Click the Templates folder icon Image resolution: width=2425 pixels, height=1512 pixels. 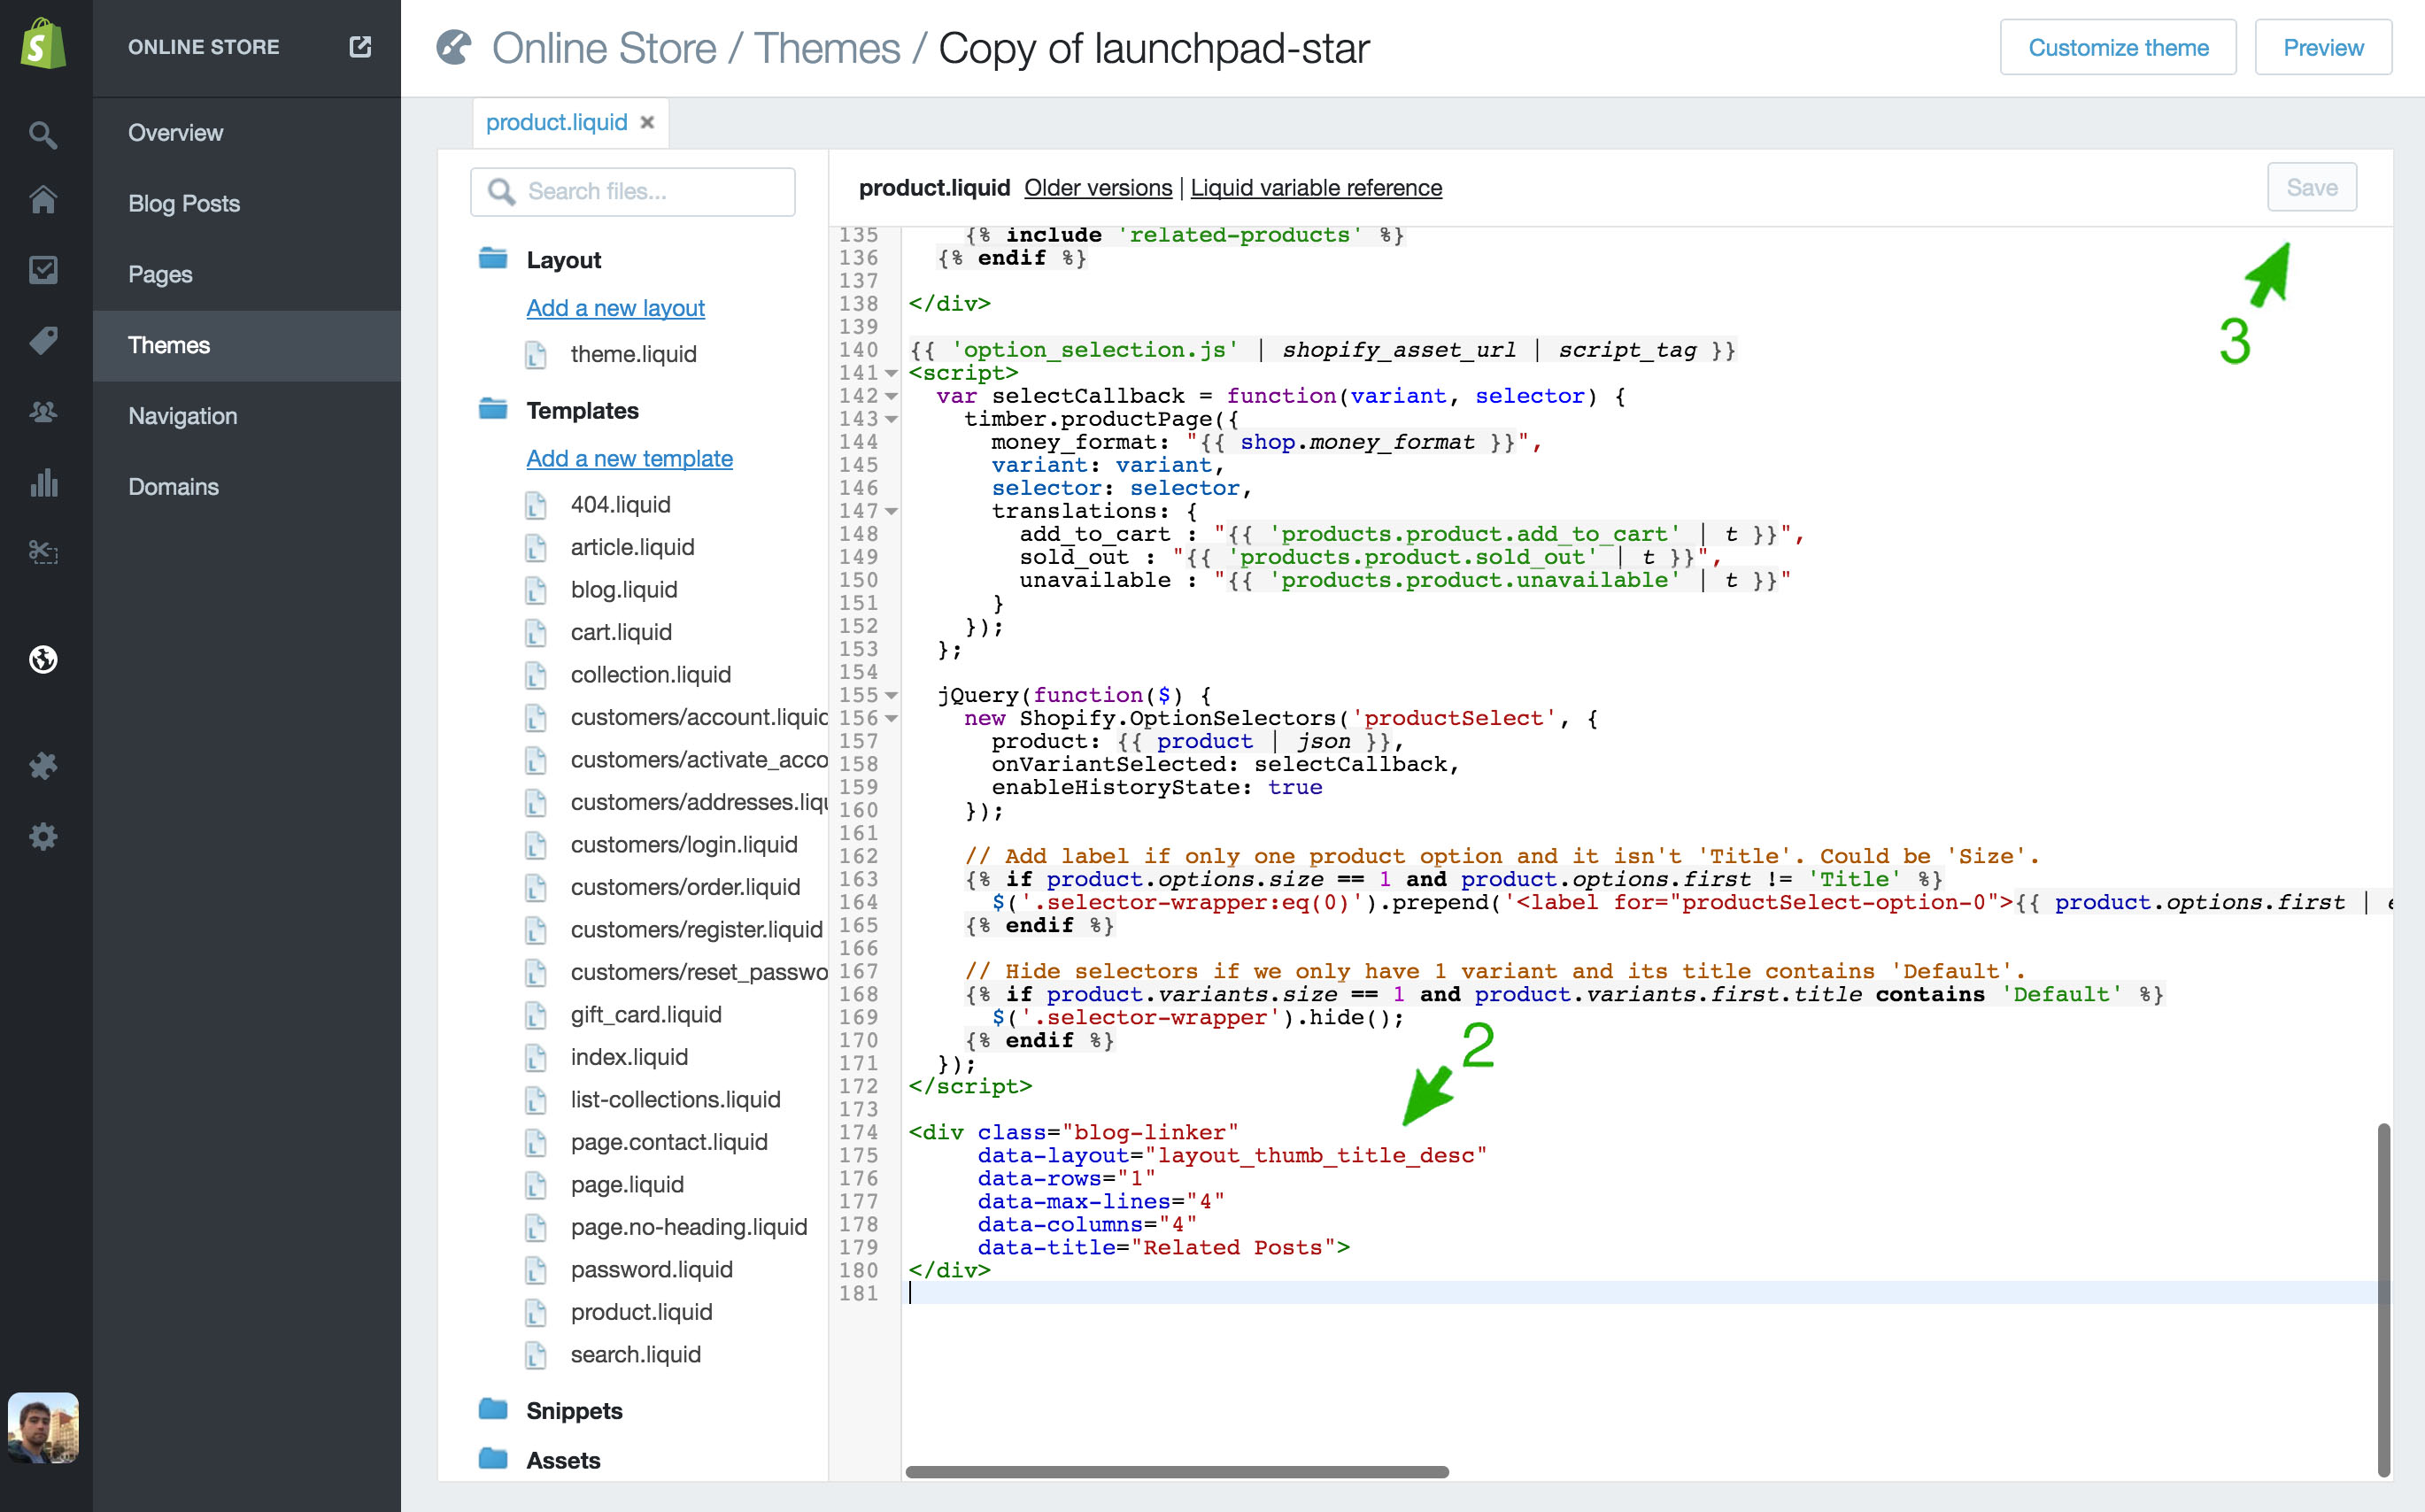493,409
